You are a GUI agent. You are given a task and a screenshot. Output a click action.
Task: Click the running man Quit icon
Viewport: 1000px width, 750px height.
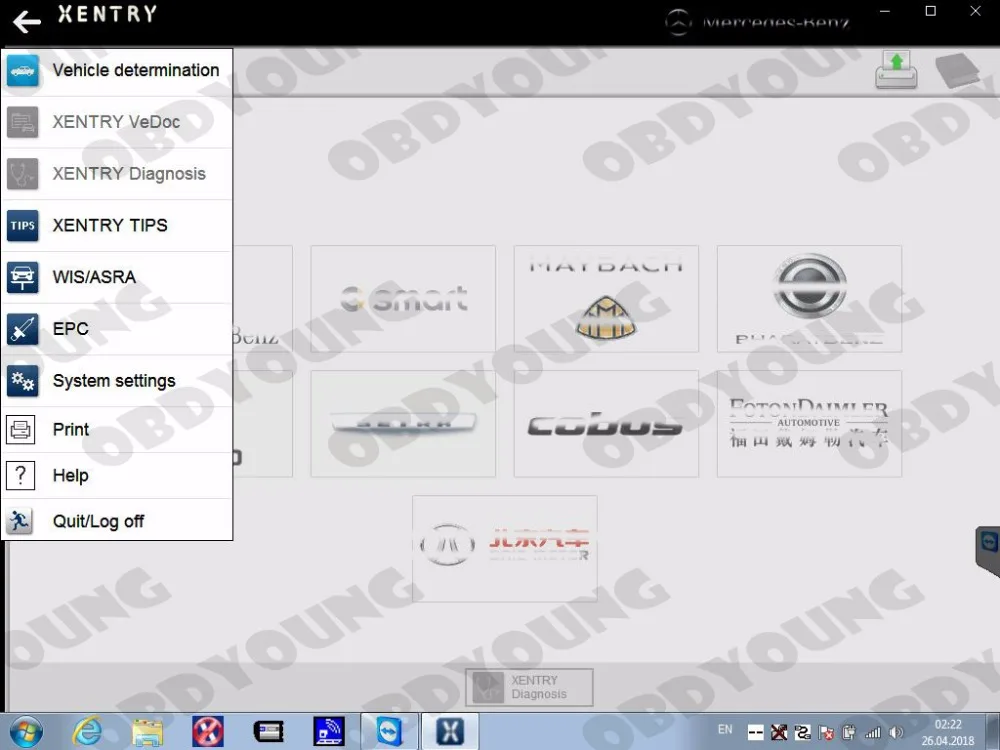(20, 522)
